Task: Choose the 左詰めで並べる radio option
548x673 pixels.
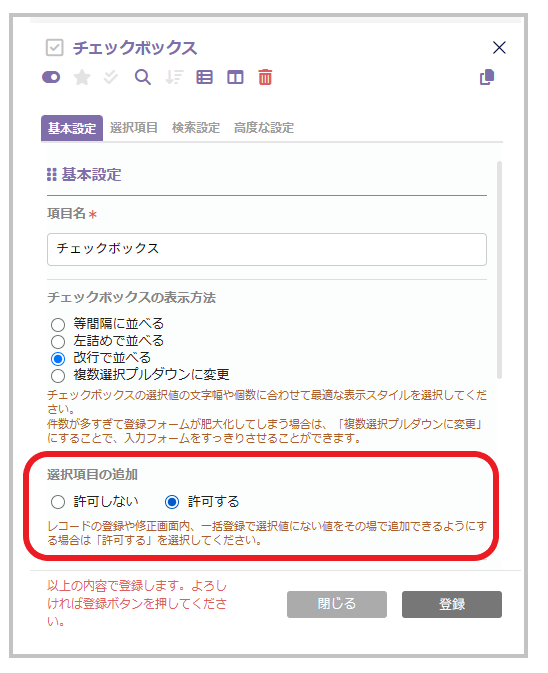Action: pyautogui.click(x=58, y=342)
